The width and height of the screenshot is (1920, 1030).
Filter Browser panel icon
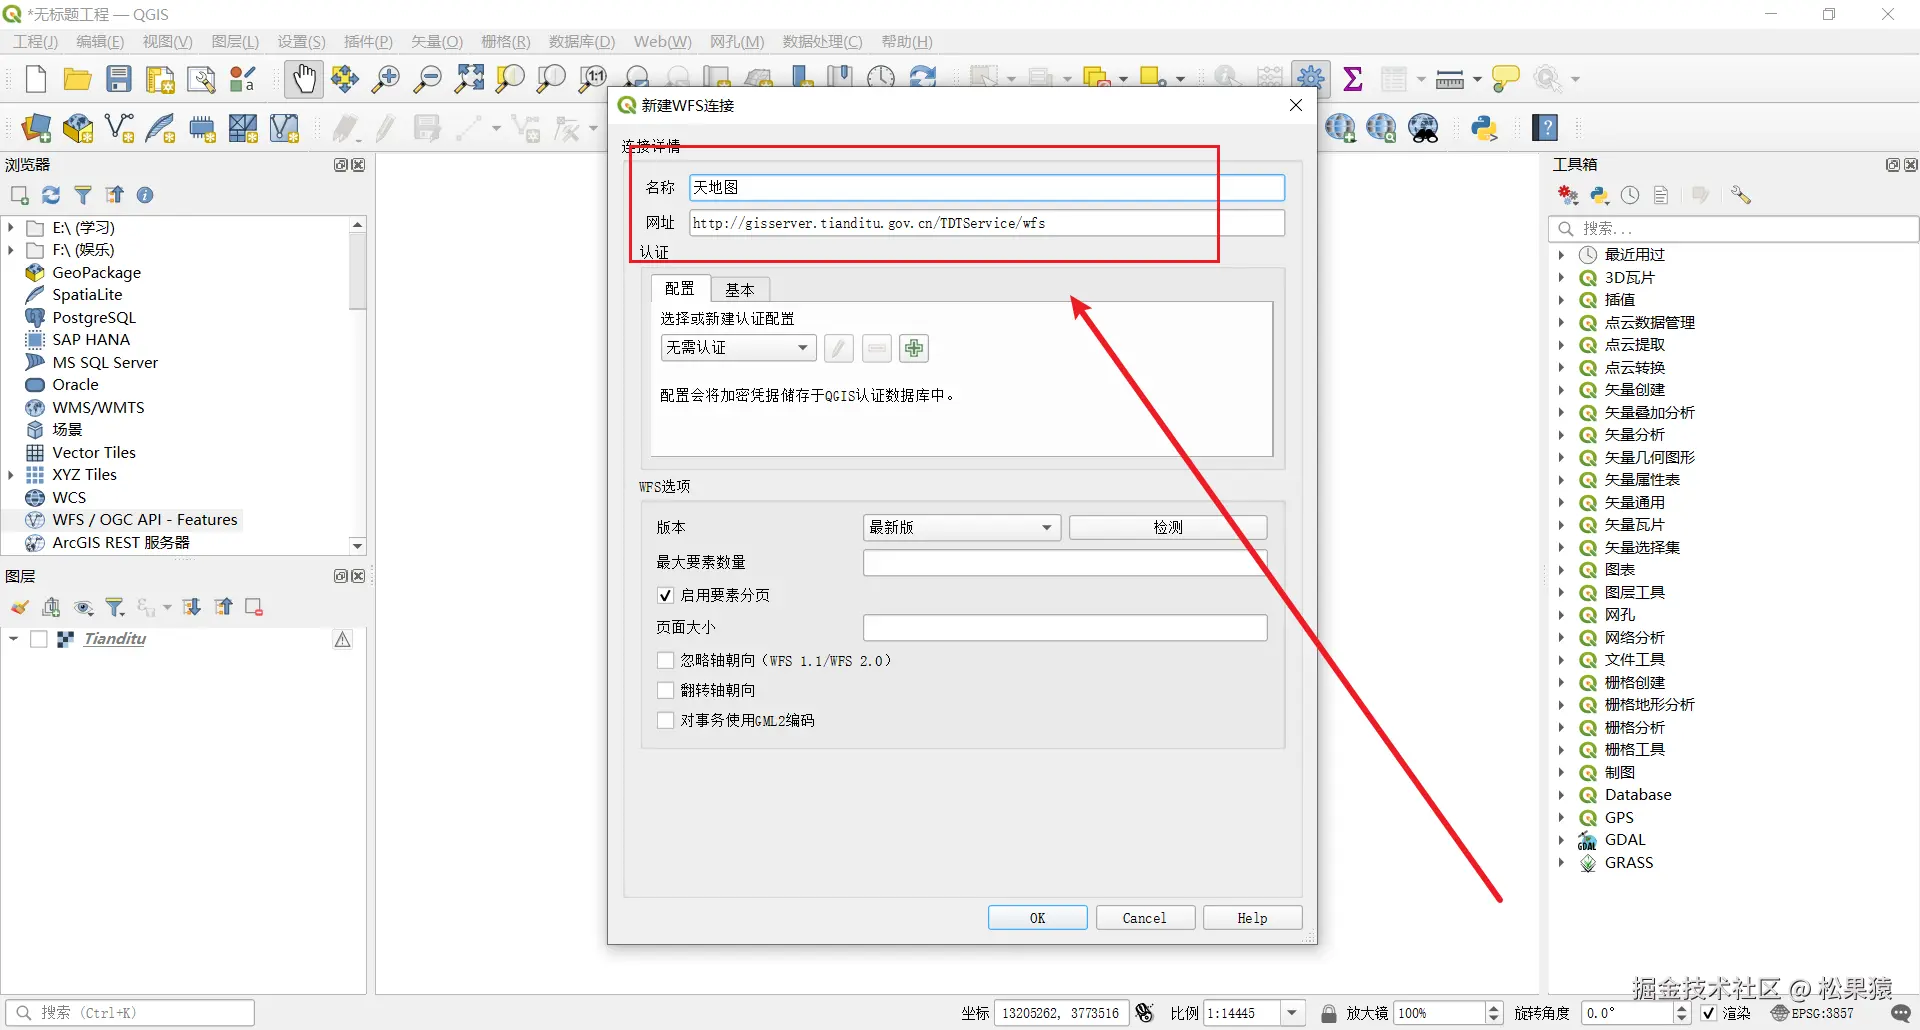[x=83, y=195]
